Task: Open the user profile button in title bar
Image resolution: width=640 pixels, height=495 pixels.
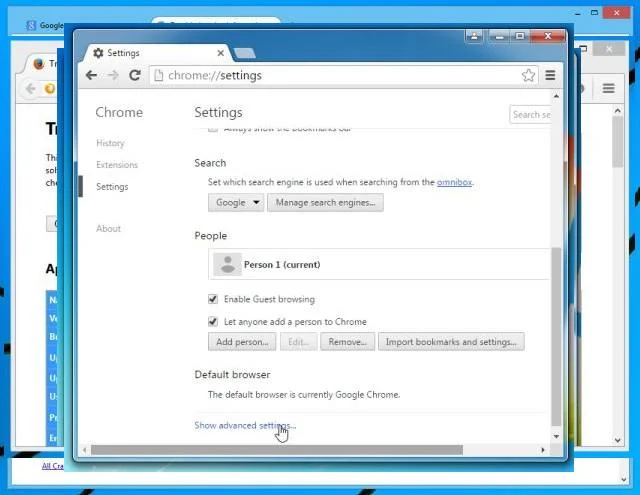Action: point(474,36)
